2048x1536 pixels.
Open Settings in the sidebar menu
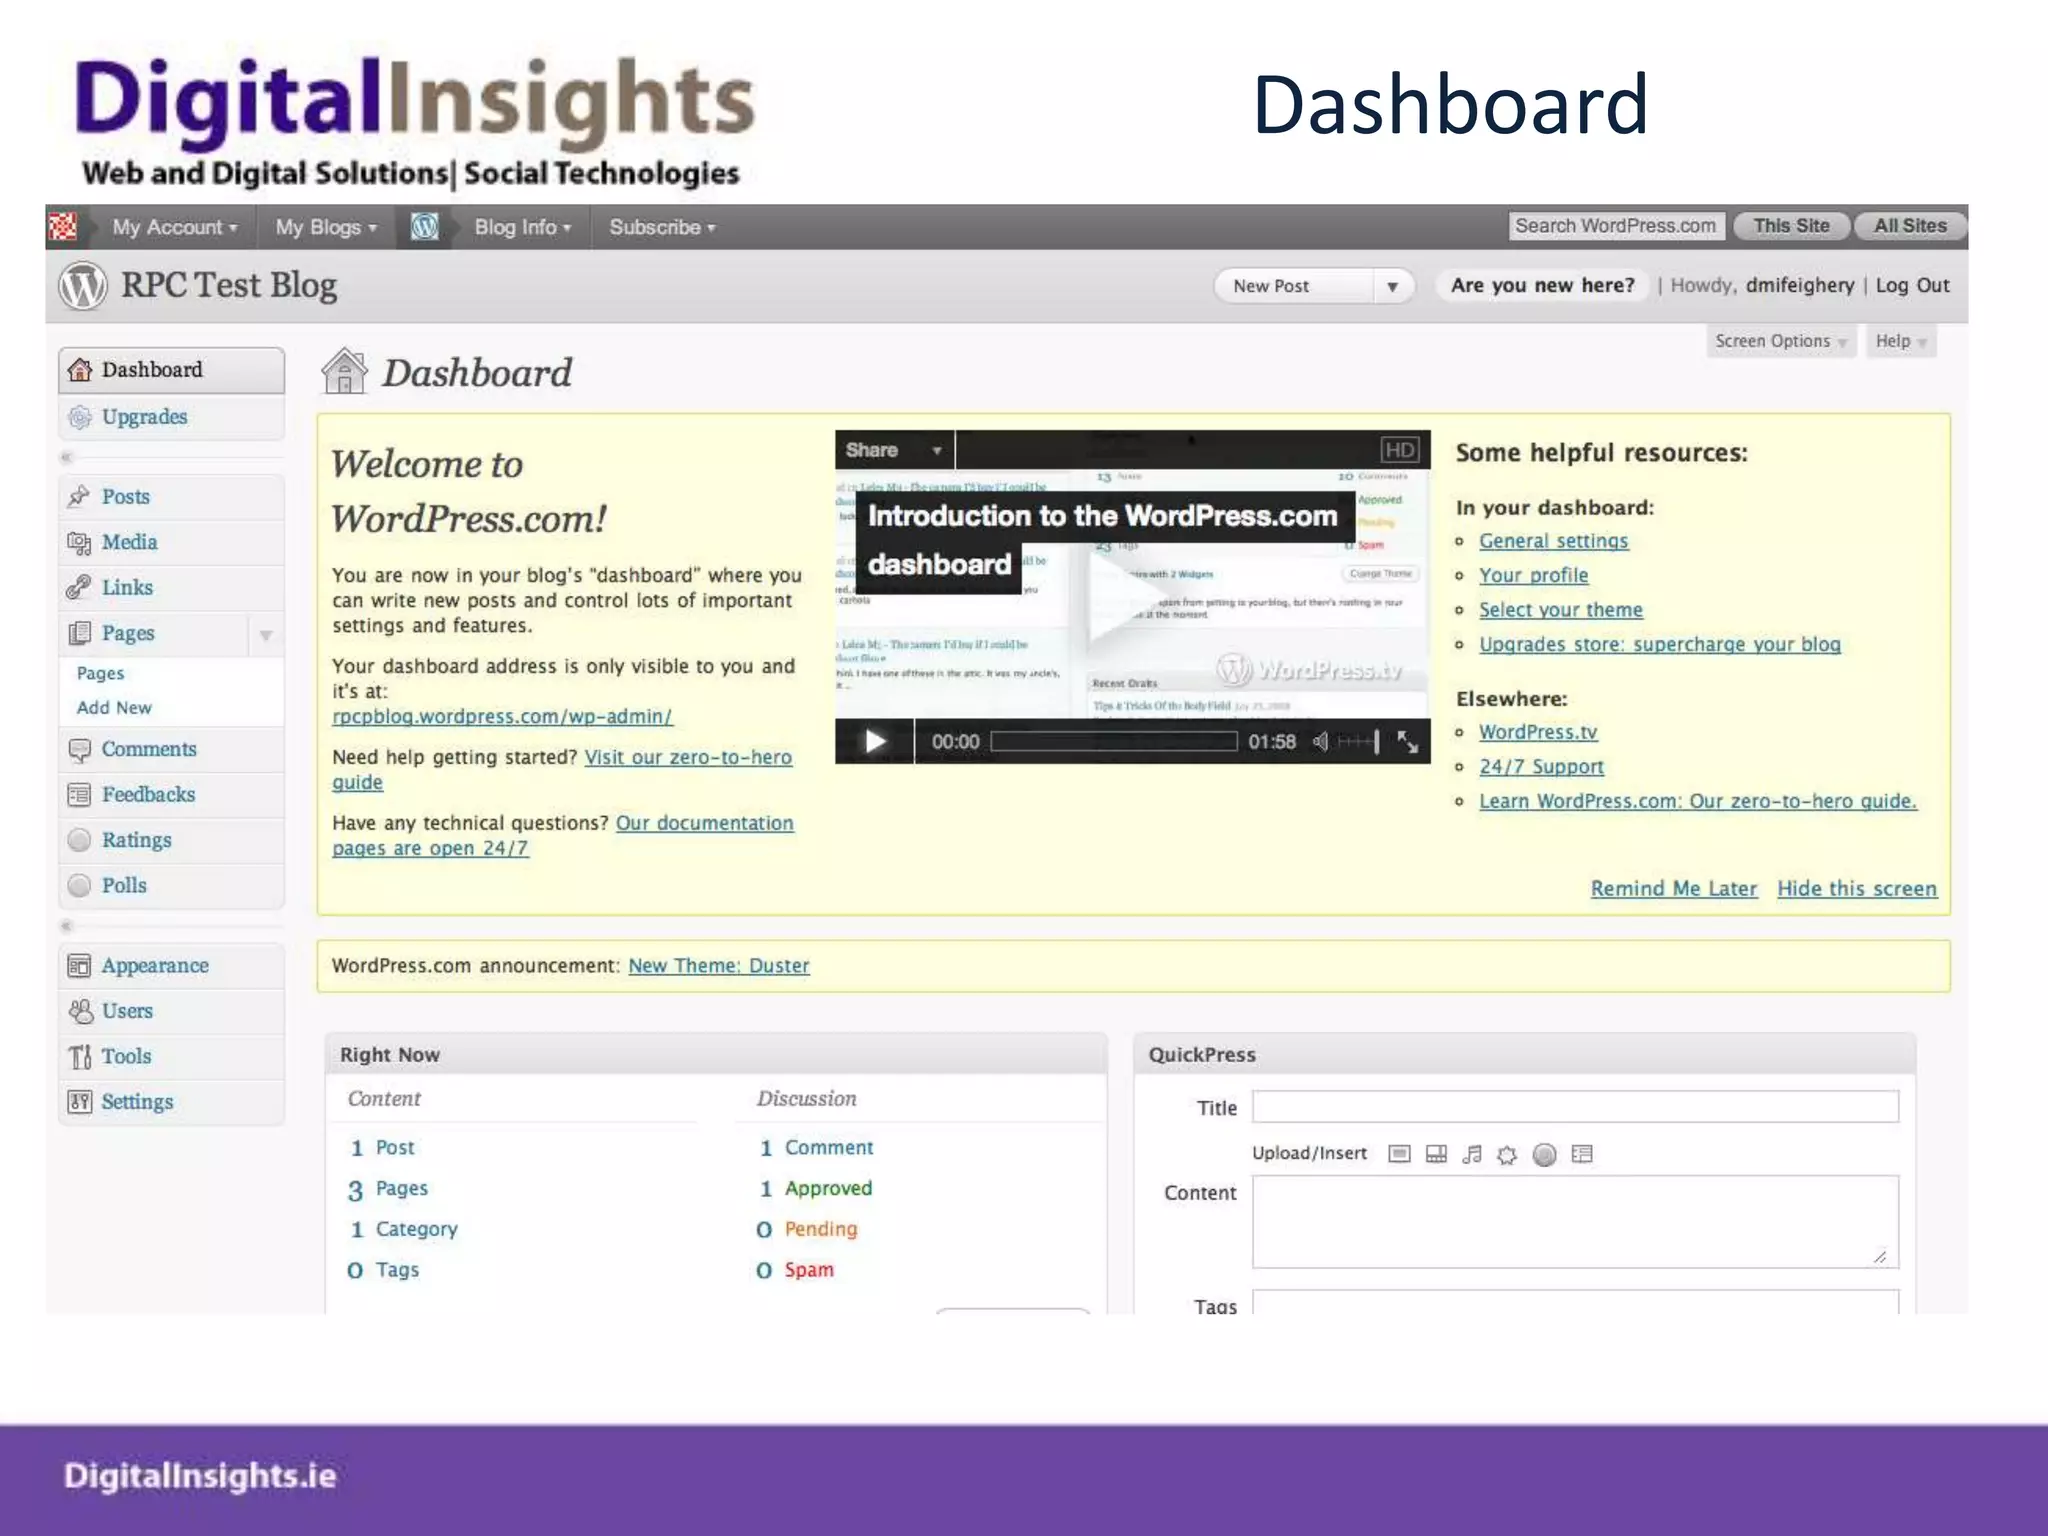tap(137, 1102)
